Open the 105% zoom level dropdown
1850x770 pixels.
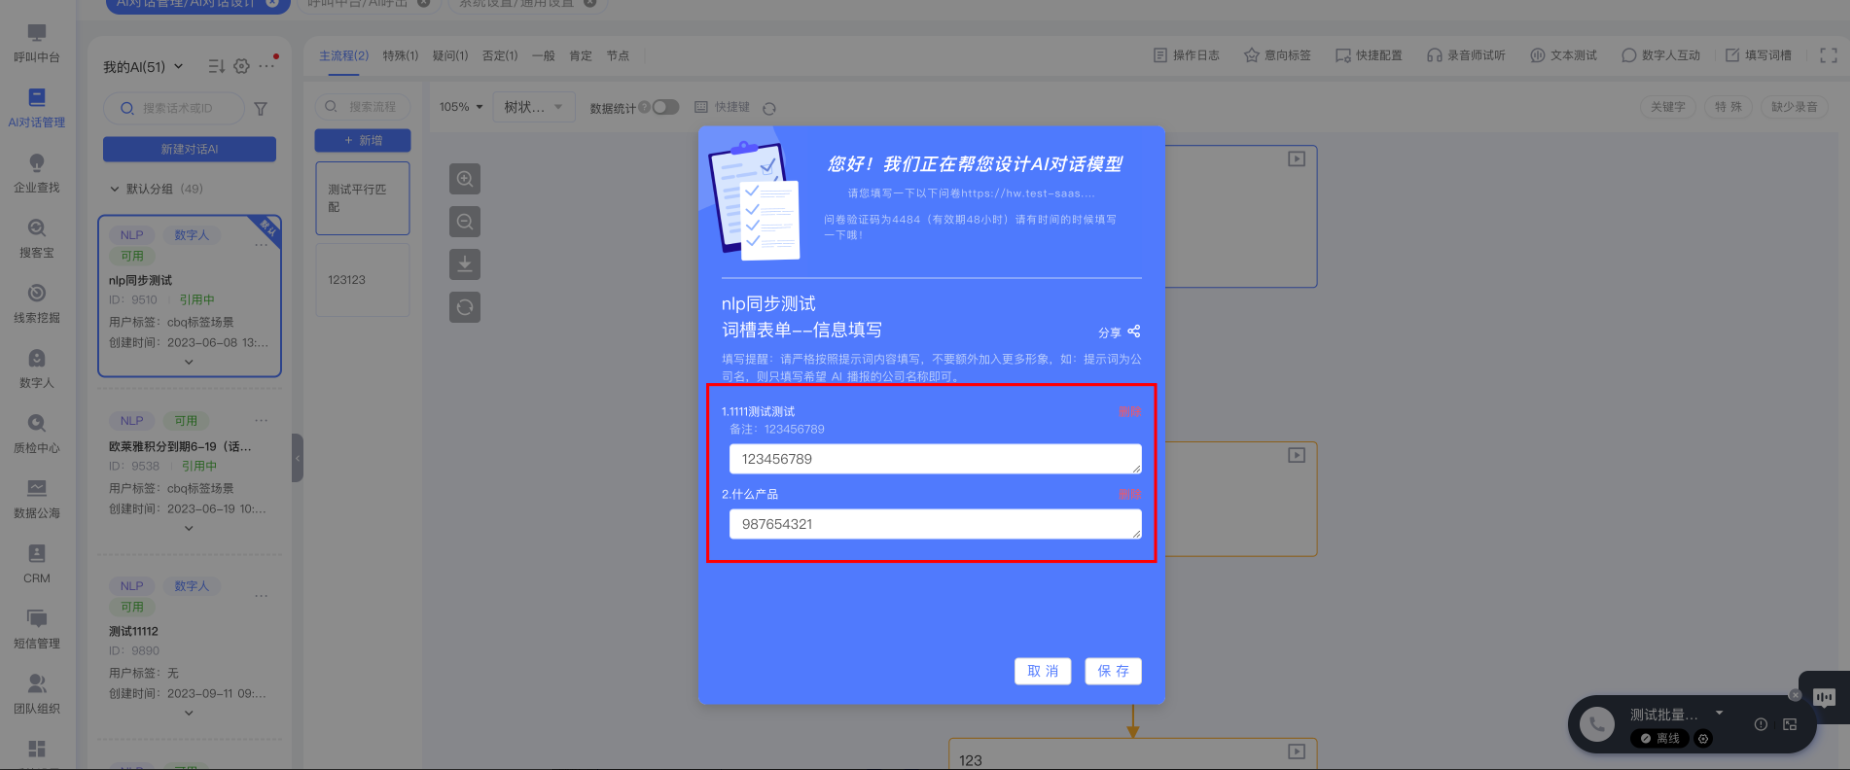pos(461,107)
